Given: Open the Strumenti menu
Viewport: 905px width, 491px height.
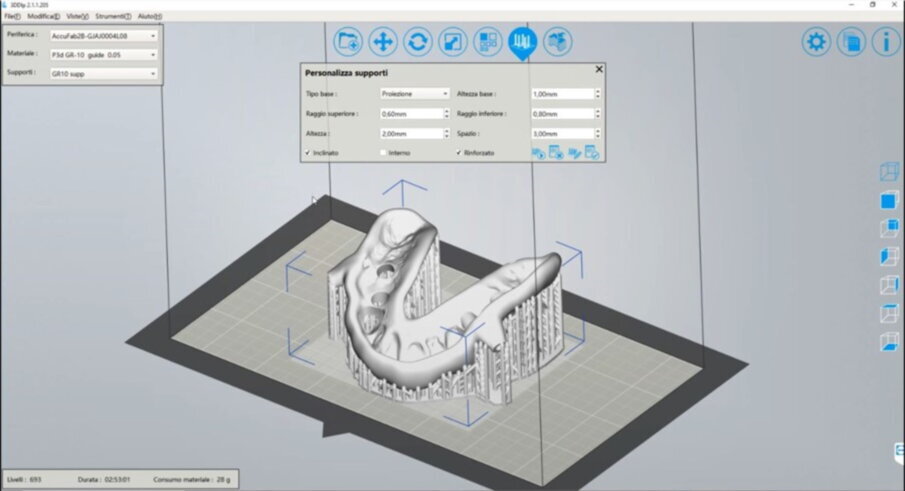Looking at the screenshot, I should (113, 17).
